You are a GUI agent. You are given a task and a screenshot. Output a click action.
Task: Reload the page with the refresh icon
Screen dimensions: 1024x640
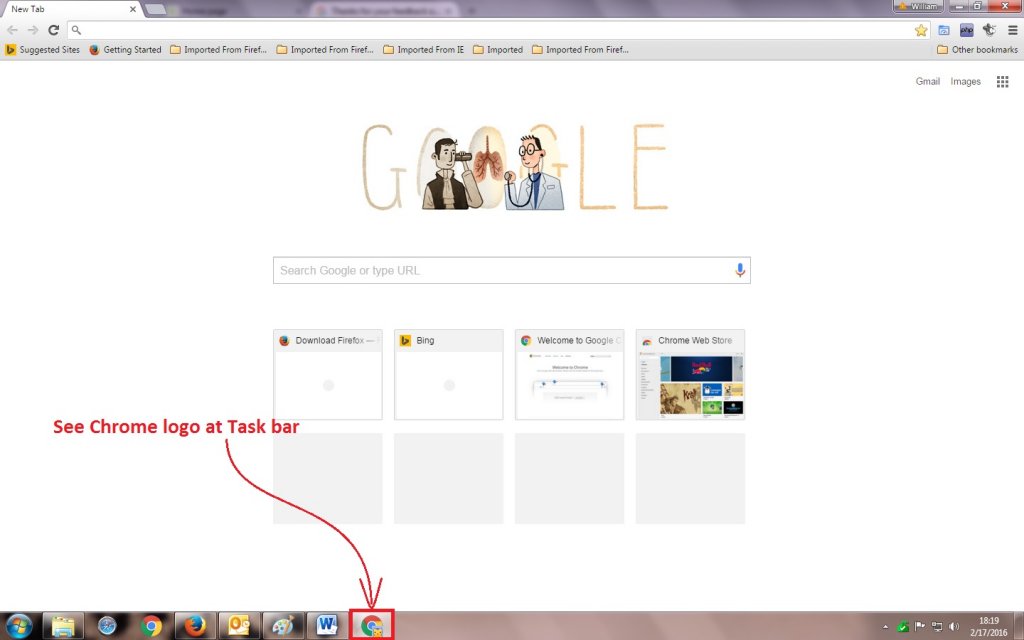click(53, 30)
